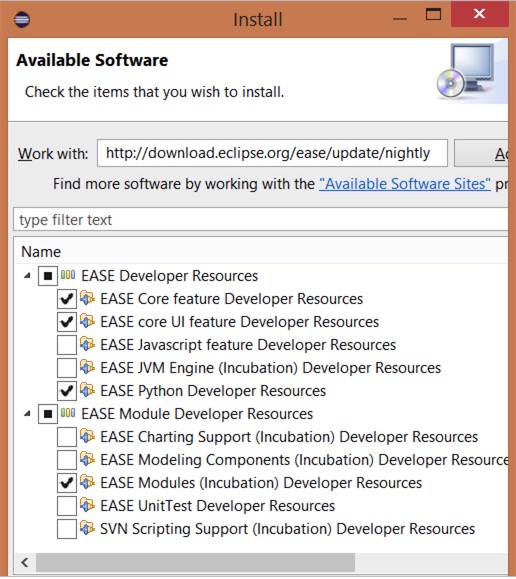Image resolution: width=516 pixels, height=579 pixels.
Task: Select 'EASE UnitTest Developer Resources' text
Action: [x=218, y=506]
